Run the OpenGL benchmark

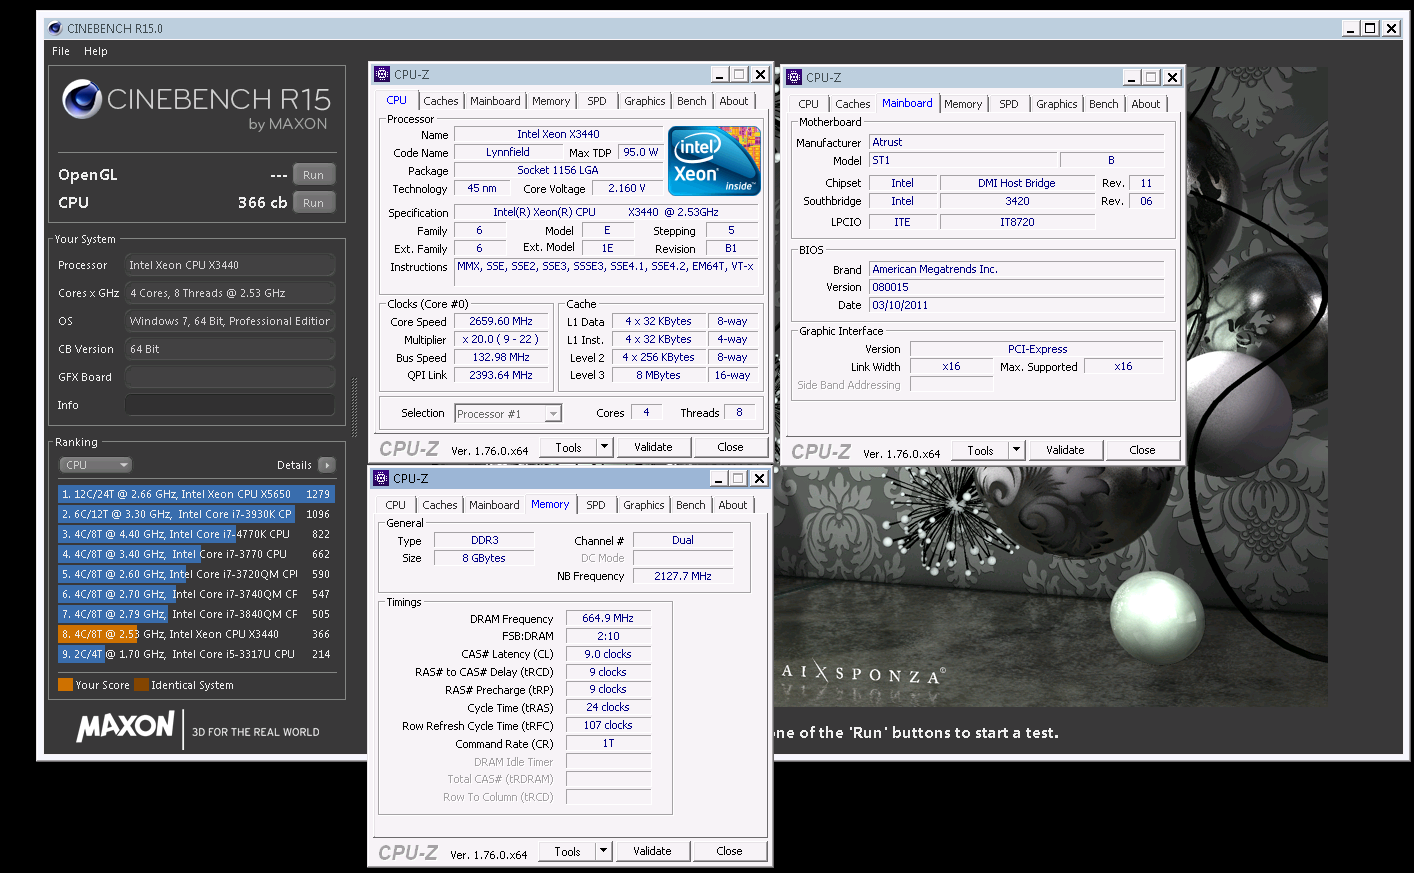pos(313,175)
